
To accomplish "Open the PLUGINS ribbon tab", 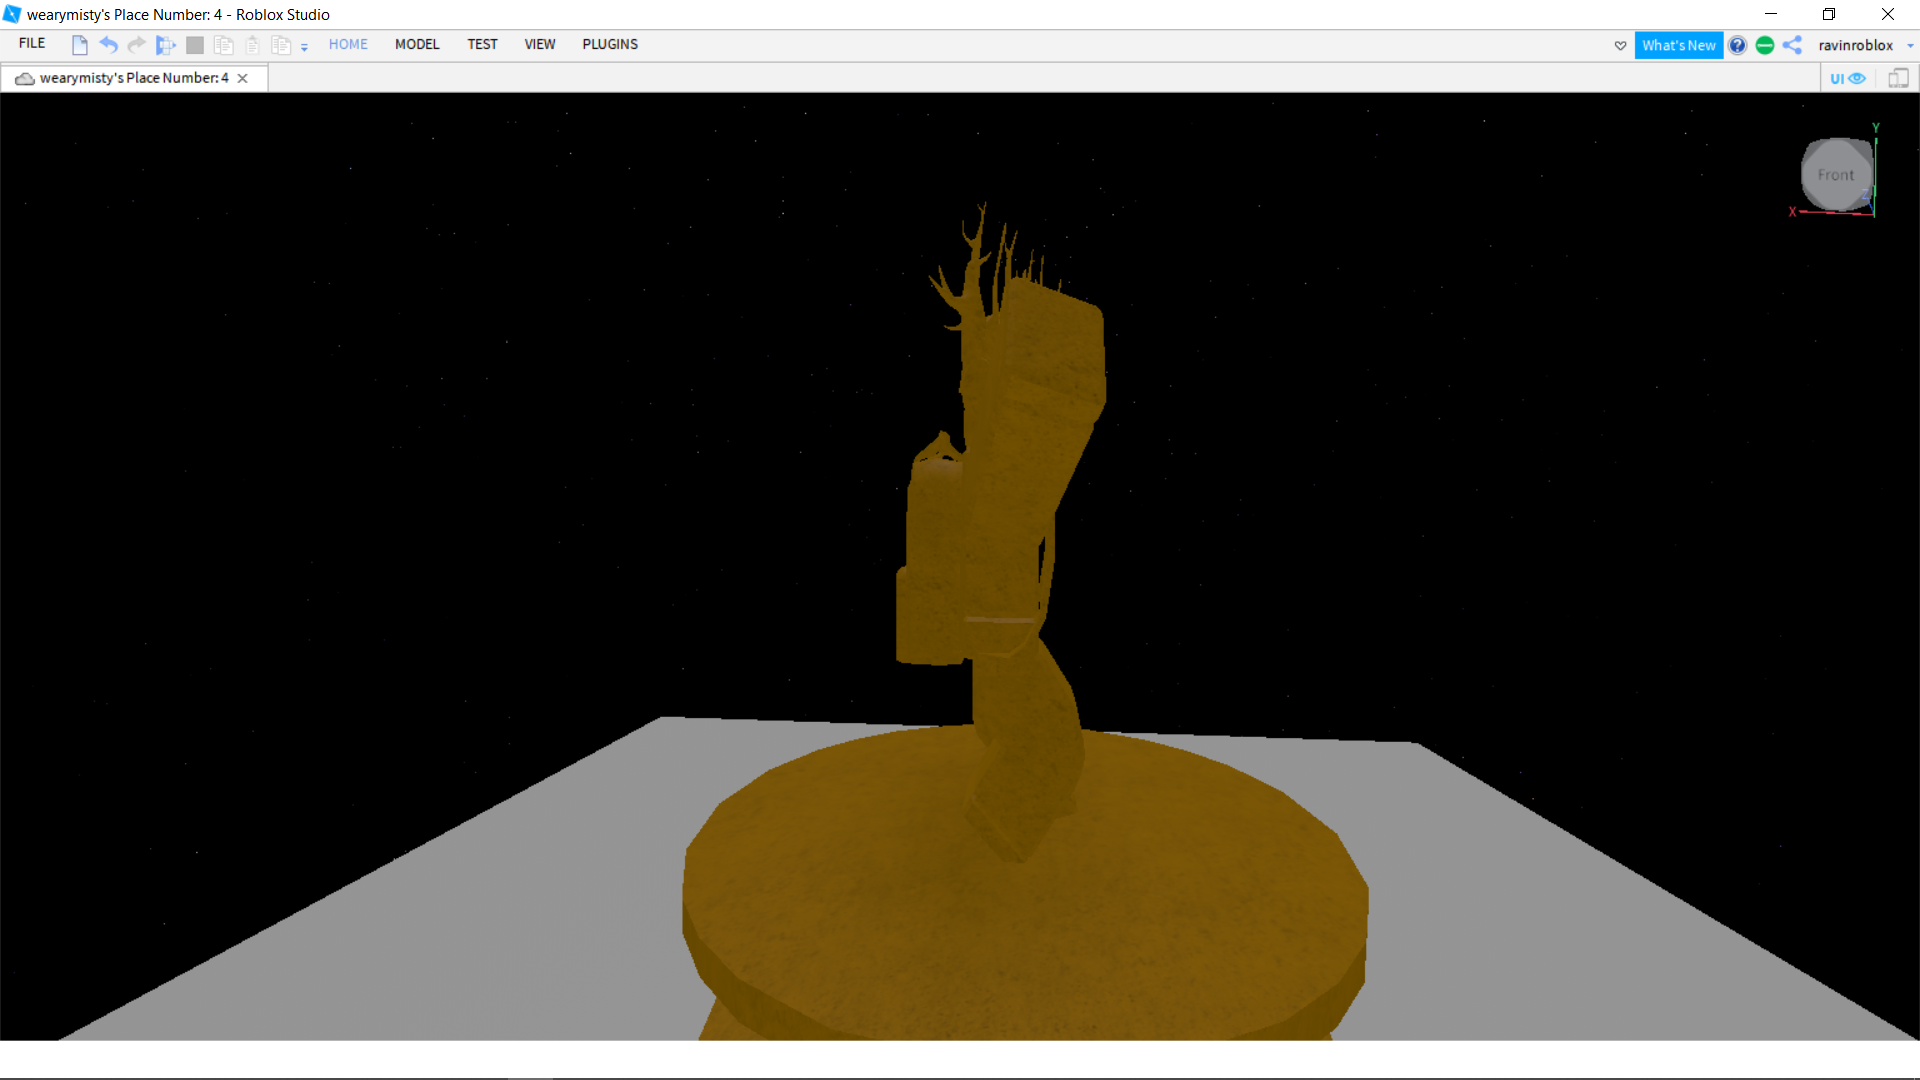I will pos(610,44).
